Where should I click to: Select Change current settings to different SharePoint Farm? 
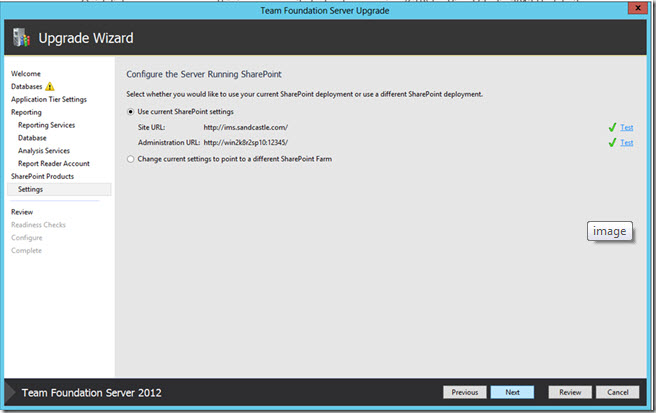click(131, 159)
